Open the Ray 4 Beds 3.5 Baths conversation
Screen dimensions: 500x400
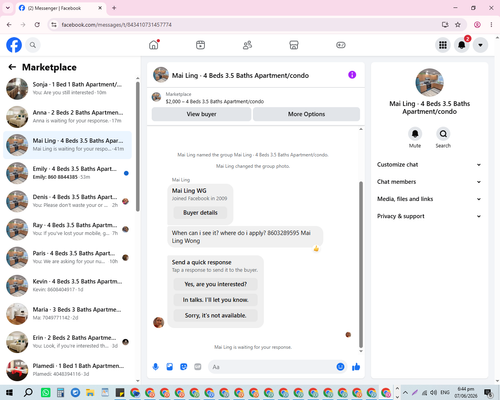pyautogui.click(x=68, y=229)
